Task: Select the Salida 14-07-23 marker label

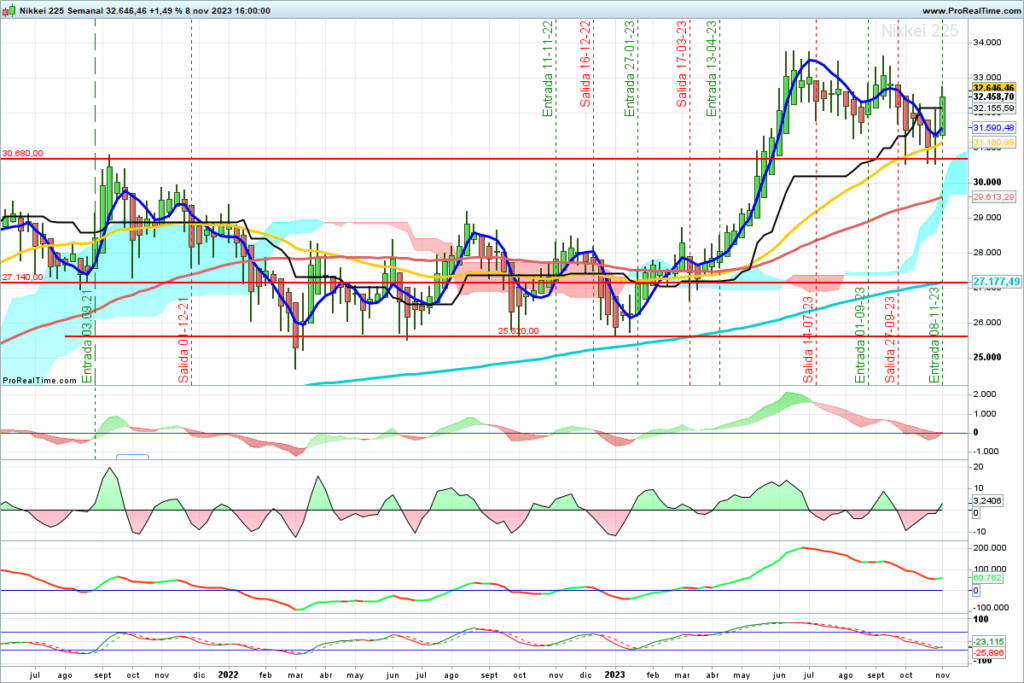Action: (808, 340)
